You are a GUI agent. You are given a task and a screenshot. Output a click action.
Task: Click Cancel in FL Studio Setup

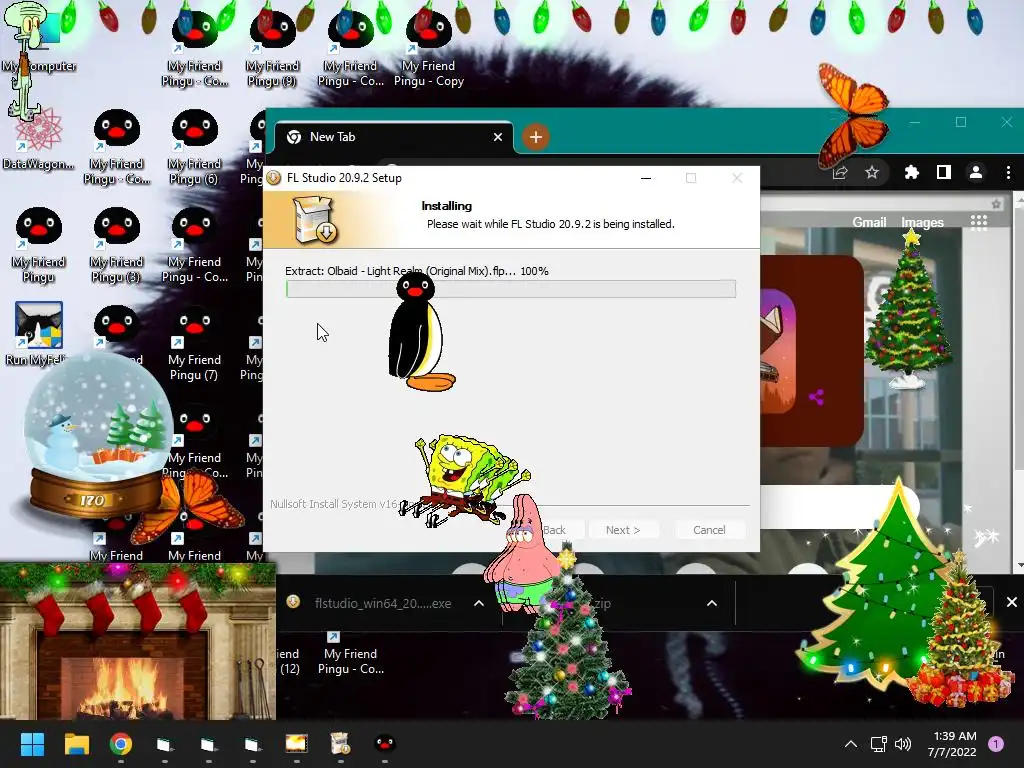709,530
